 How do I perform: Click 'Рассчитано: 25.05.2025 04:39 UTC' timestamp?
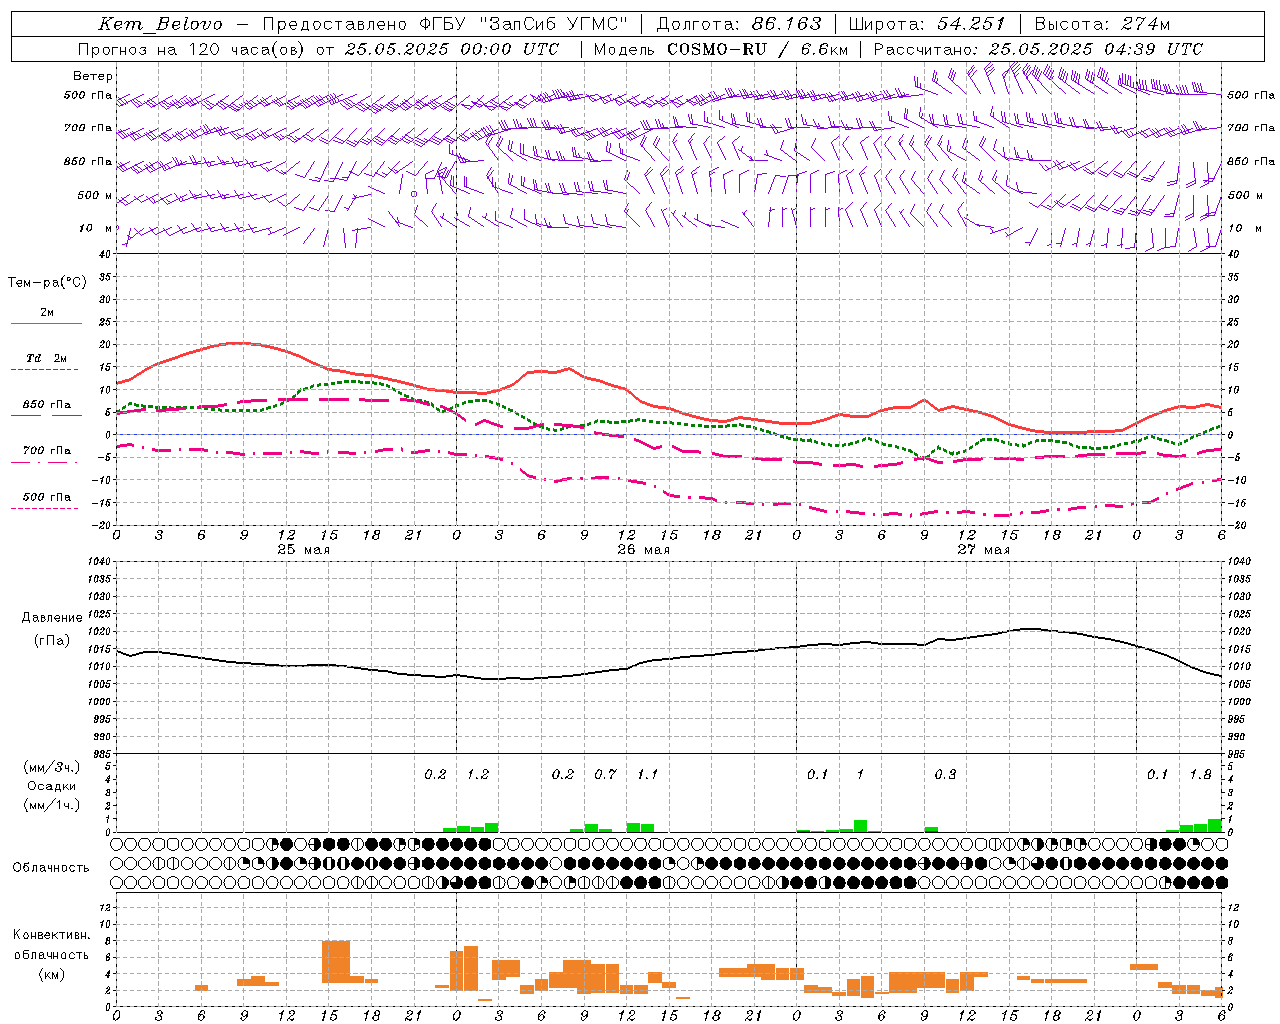click(1038, 49)
